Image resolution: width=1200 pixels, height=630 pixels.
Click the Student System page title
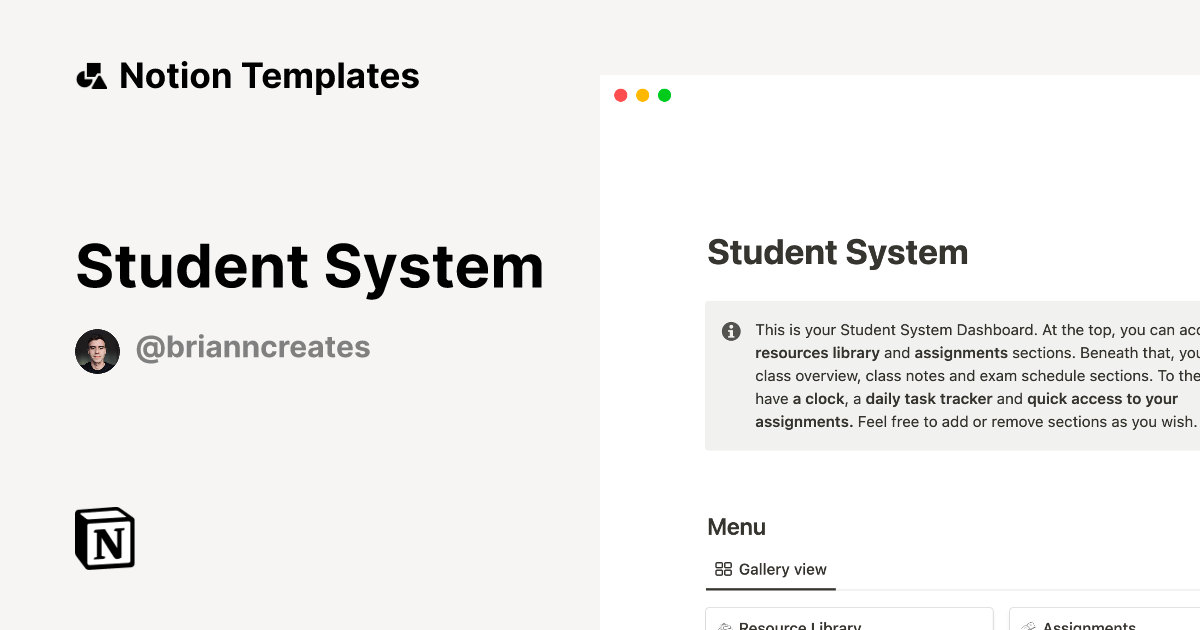click(838, 252)
